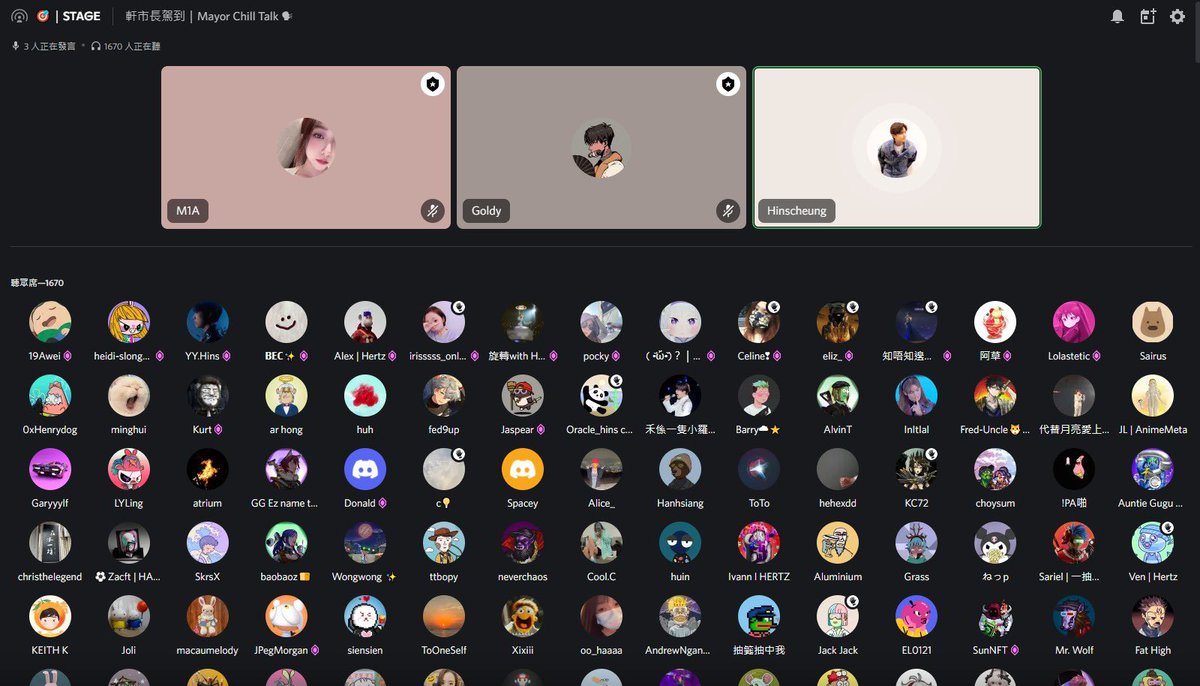Open YY.Hins avatar

click(x=208, y=322)
